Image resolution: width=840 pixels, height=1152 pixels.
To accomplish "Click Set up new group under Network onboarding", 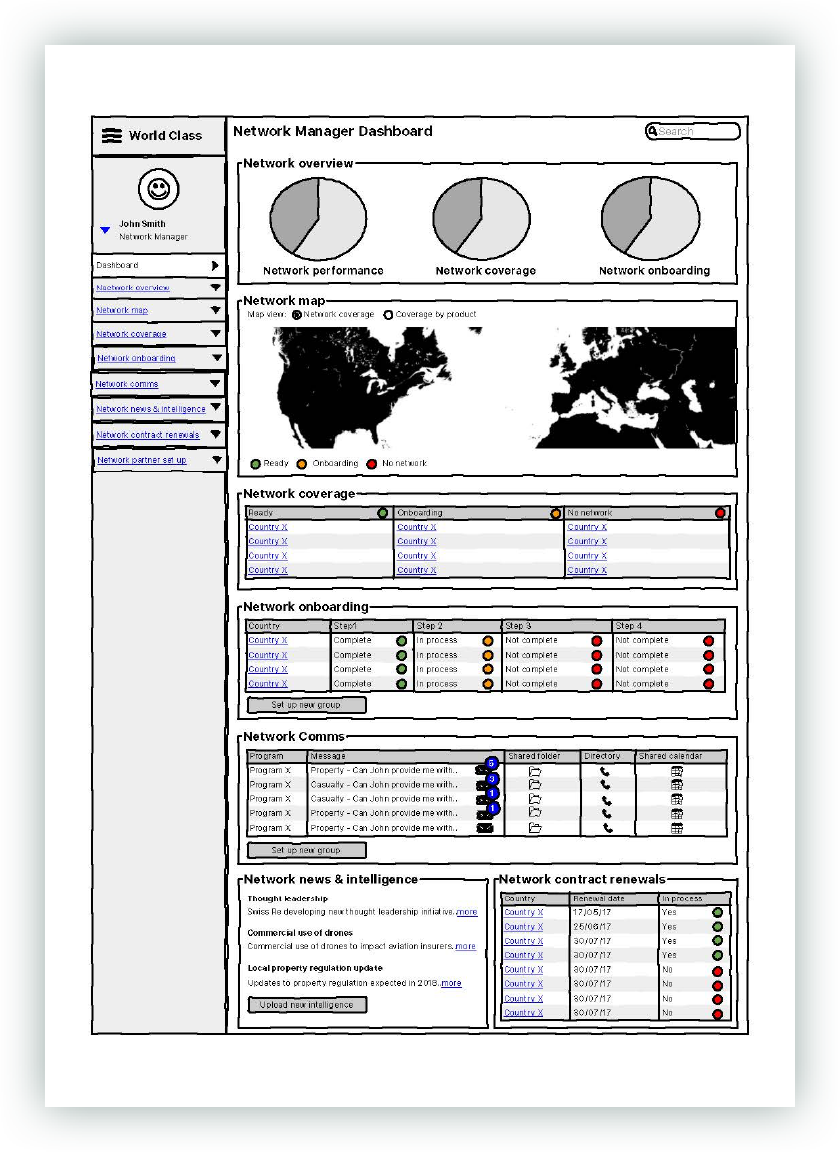I will click(306, 705).
